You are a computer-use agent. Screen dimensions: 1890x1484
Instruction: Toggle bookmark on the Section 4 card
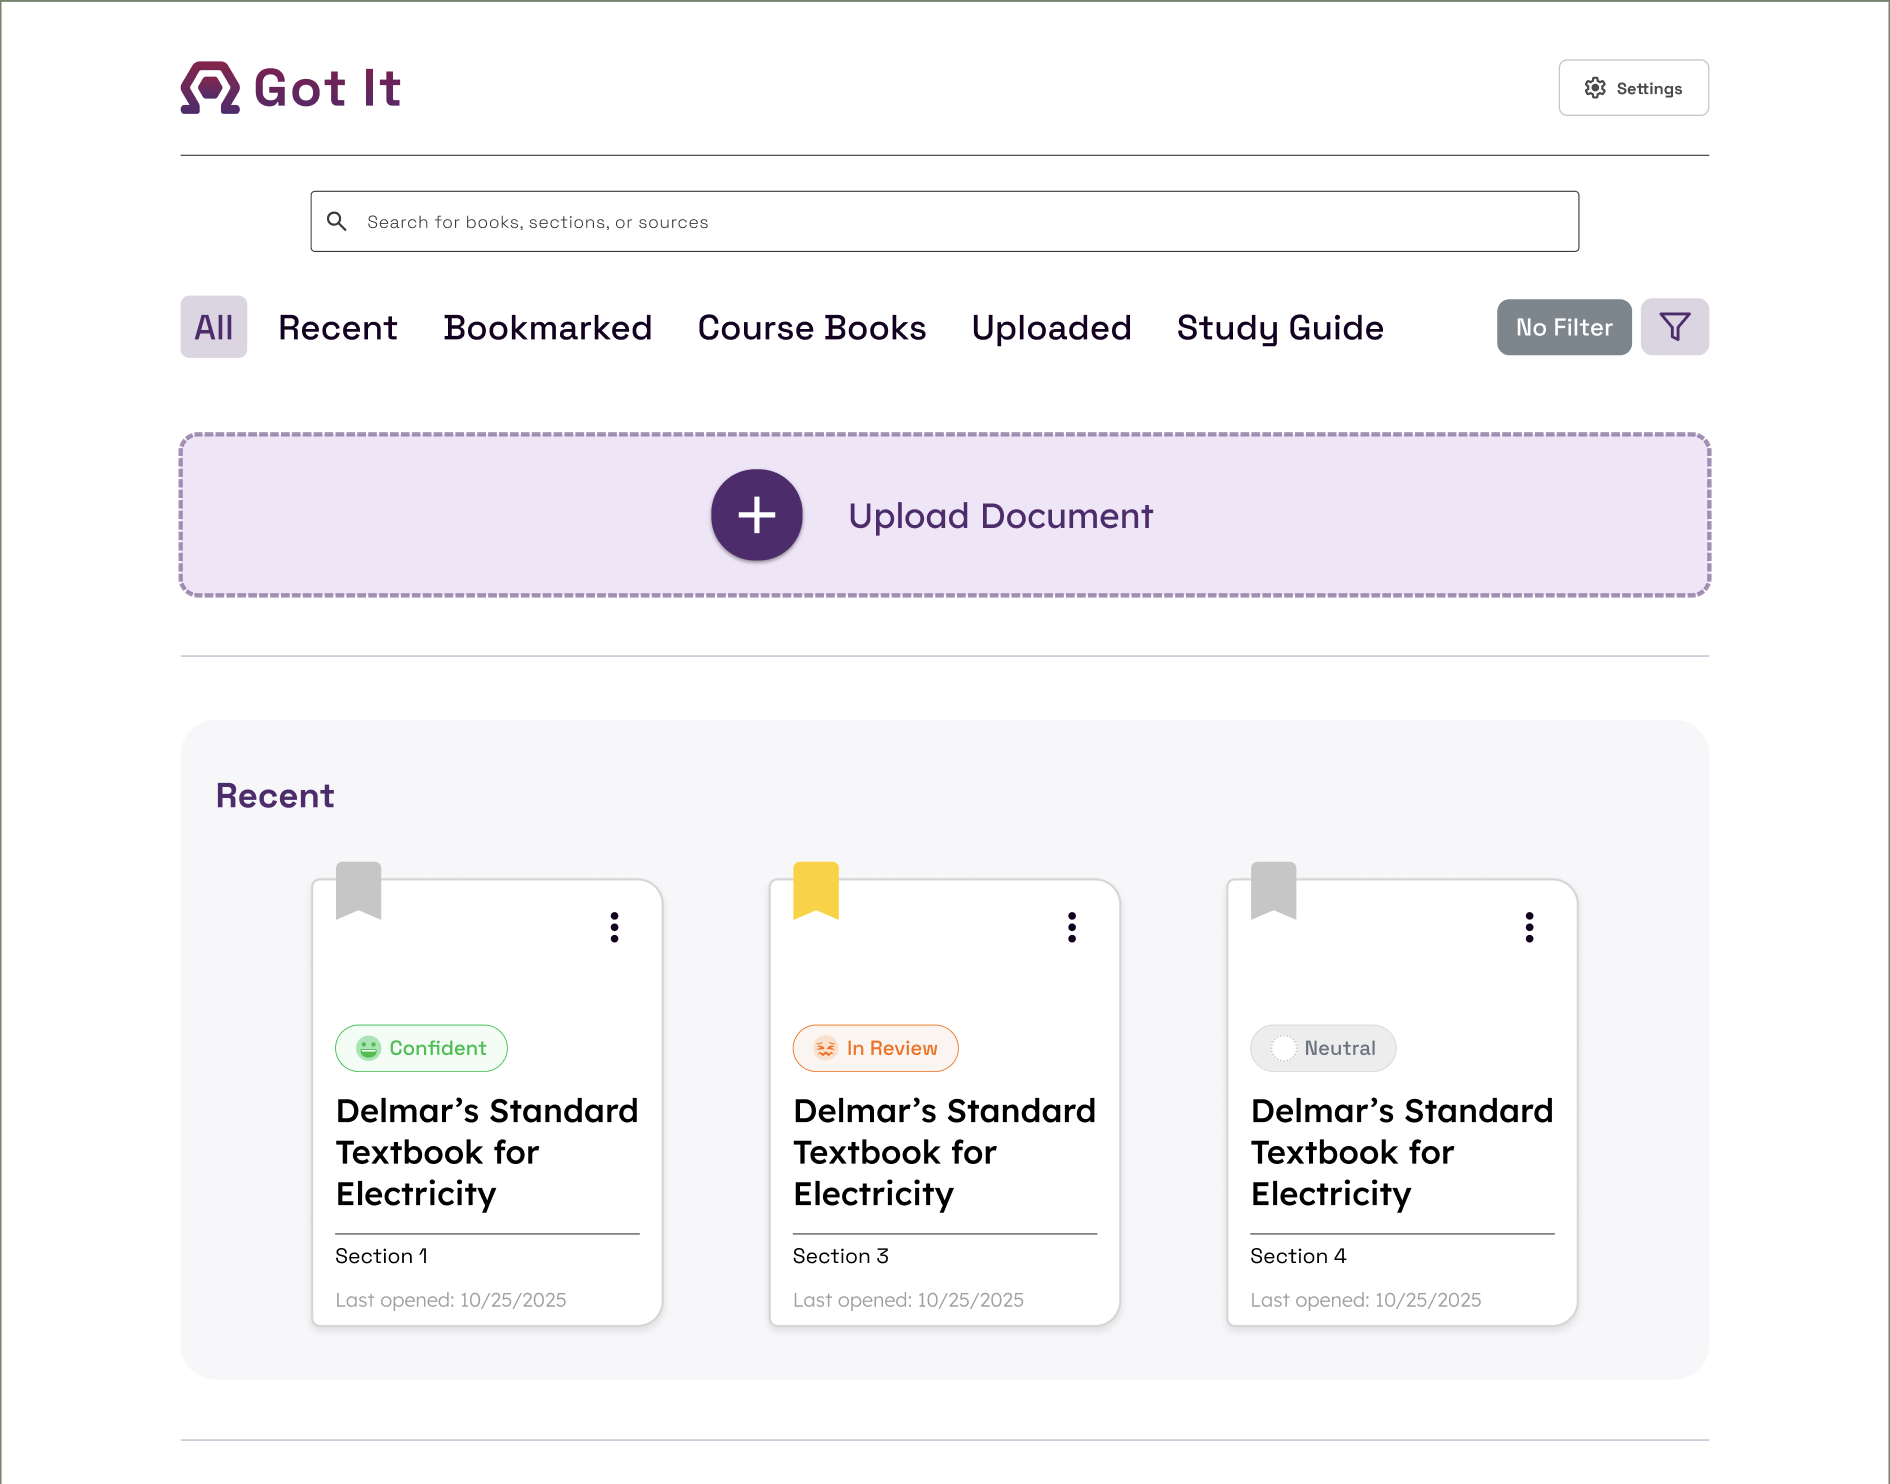pyautogui.click(x=1273, y=889)
